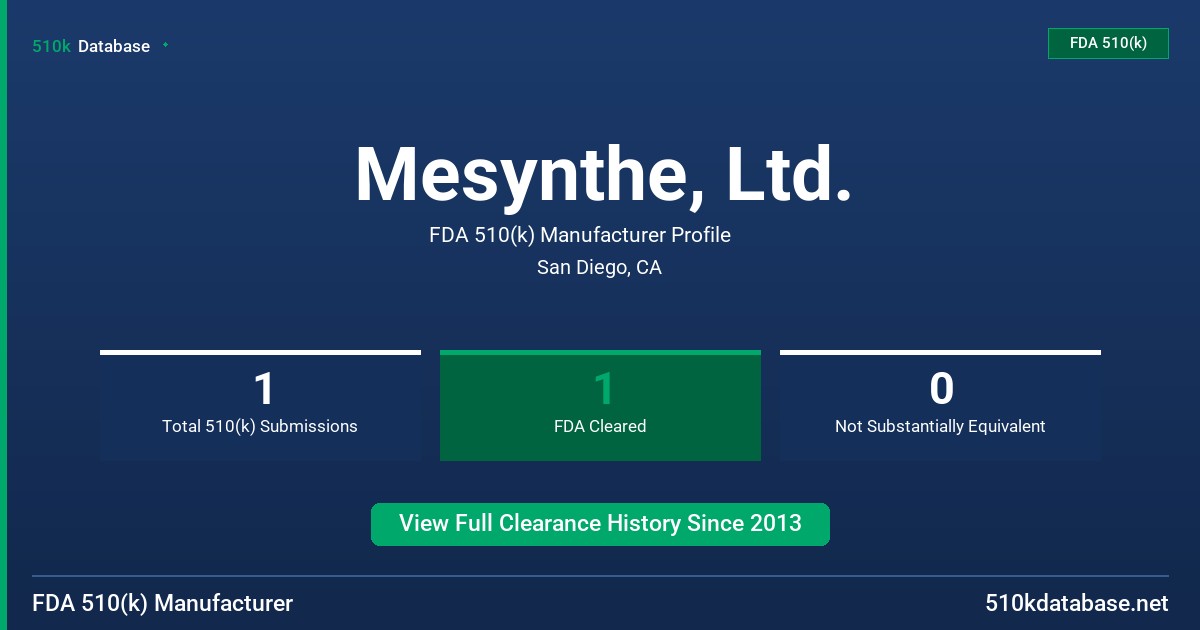This screenshot has width=1200, height=630.
Task: Select the Not Substantially Equivalent card
Action: point(940,405)
